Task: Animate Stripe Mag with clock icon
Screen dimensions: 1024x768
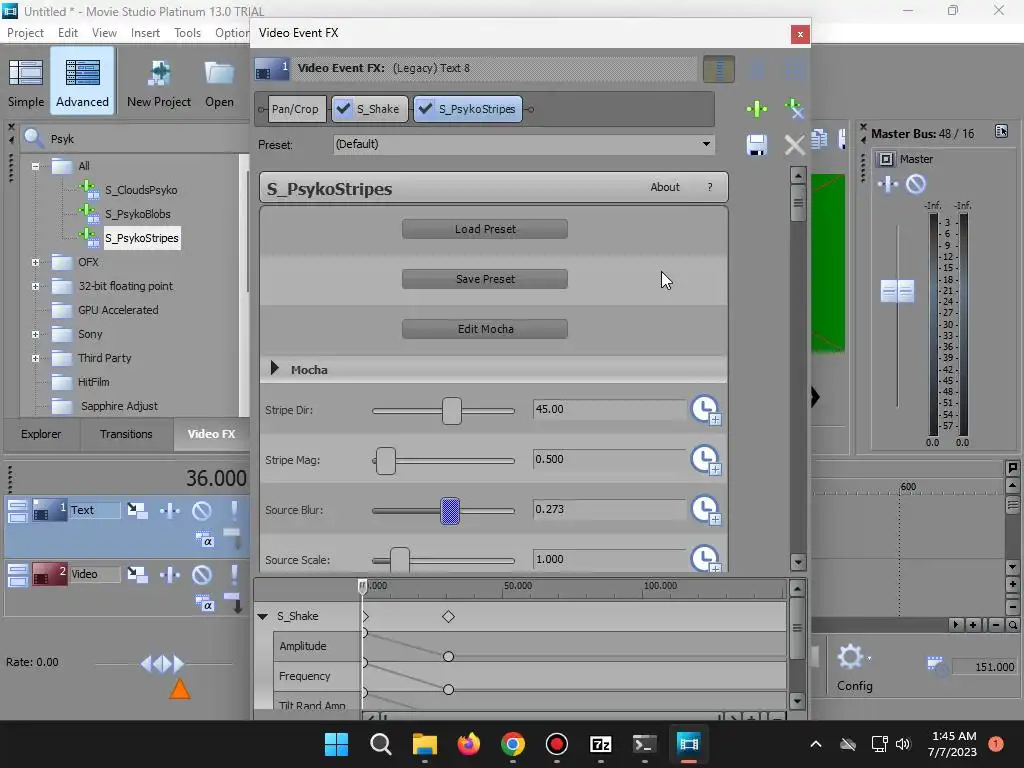Action: (705, 460)
